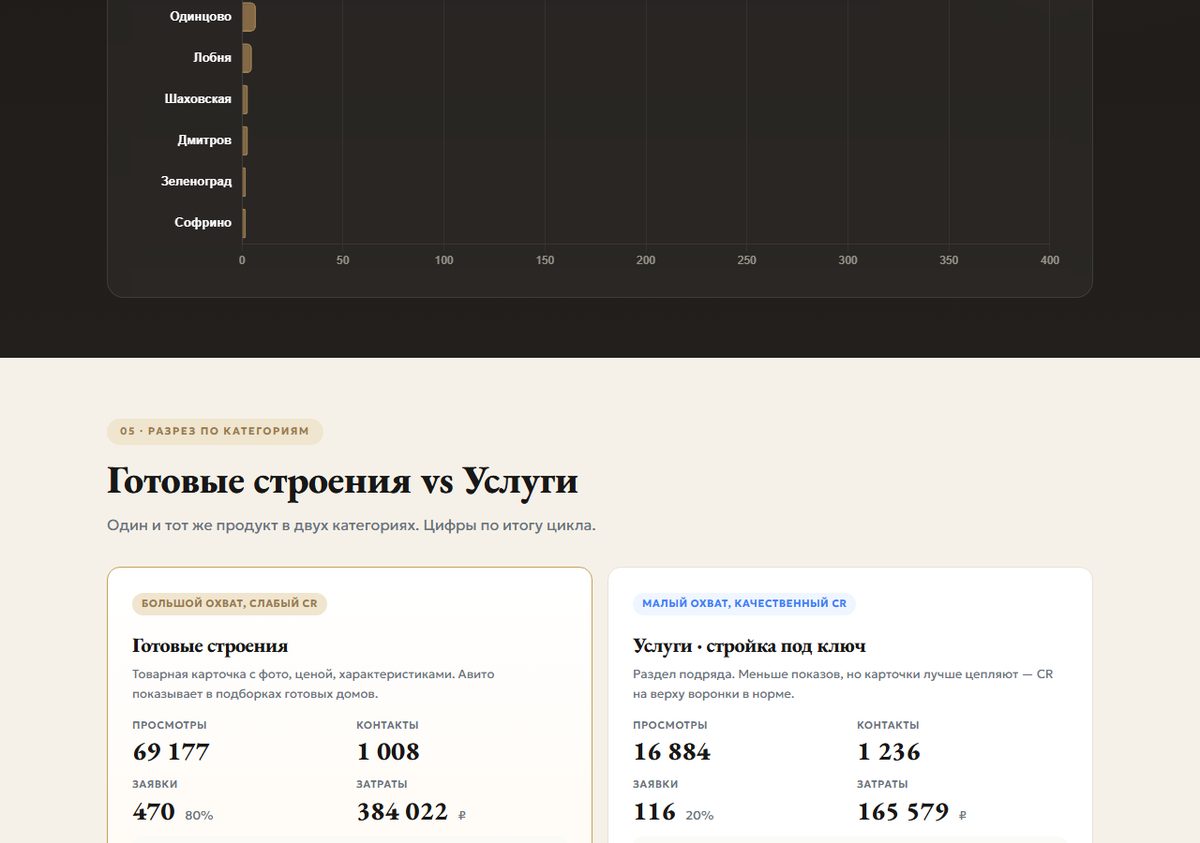This screenshot has width=1200, height=843.
Task: Click the 400 axis tick label
Action: pos(1050,260)
